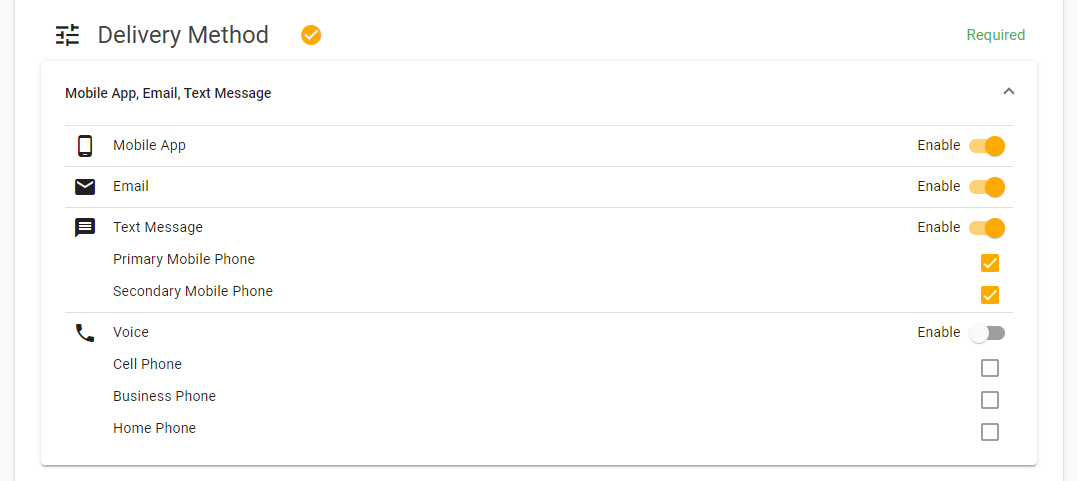Screen dimensions: 1077x481
Task: Click the Voice row label
Action: (131, 333)
